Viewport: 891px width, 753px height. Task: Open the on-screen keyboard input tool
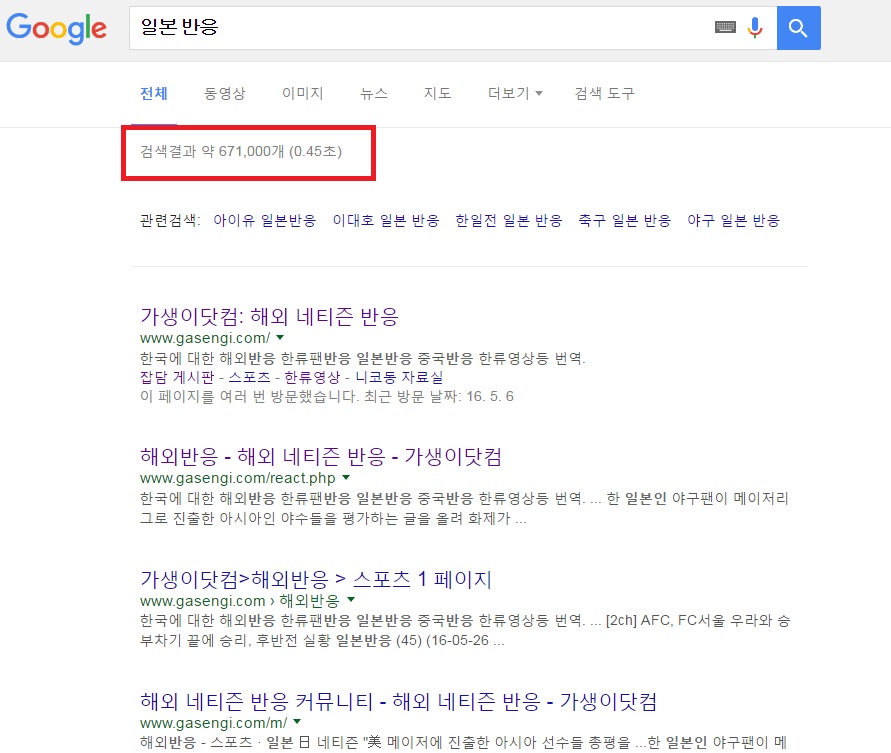[x=725, y=28]
